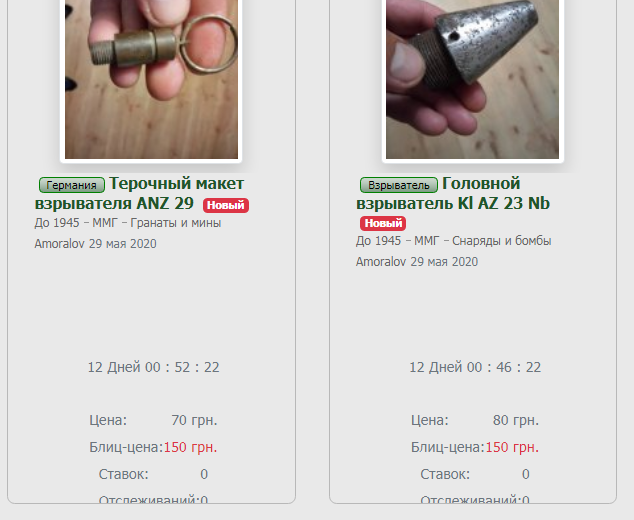Screen dimensions: 634x520
Task: Click red Новый badge on Kl AZ 23 listing
Action: pos(383,223)
